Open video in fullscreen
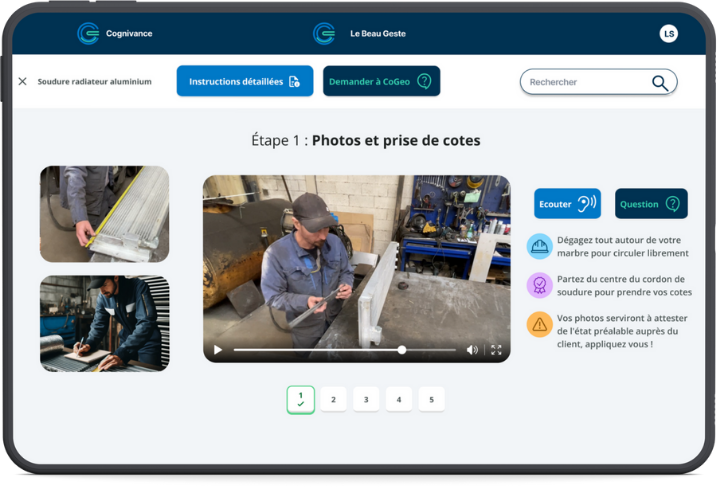The image size is (717, 490). [x=496, y=350]
